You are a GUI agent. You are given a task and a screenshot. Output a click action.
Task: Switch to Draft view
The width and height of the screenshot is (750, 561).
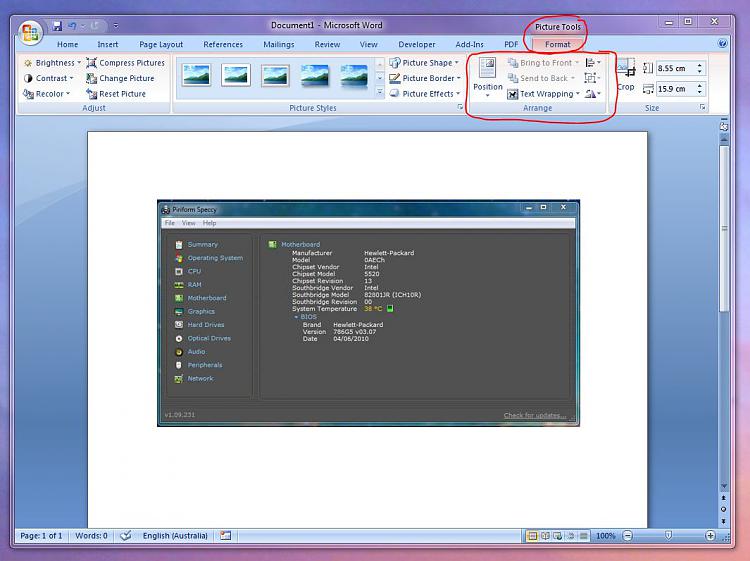584,536
